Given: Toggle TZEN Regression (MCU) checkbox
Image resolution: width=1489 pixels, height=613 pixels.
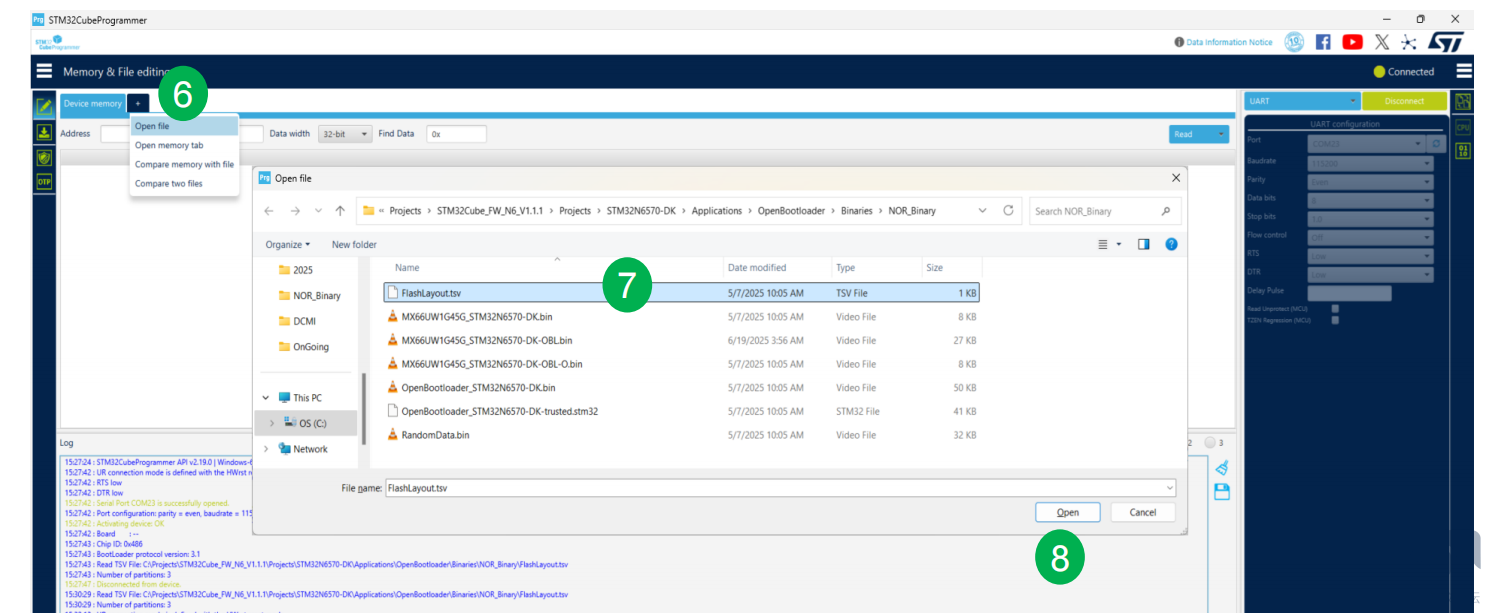Looking at the screenshot, I should [1335, 320].
